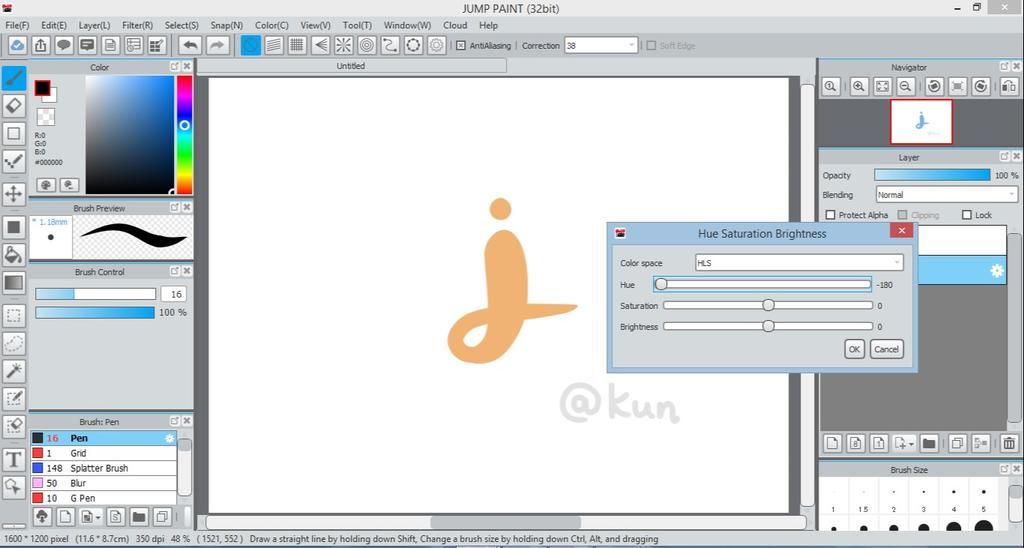Click the Saturation slider handle

769,305
